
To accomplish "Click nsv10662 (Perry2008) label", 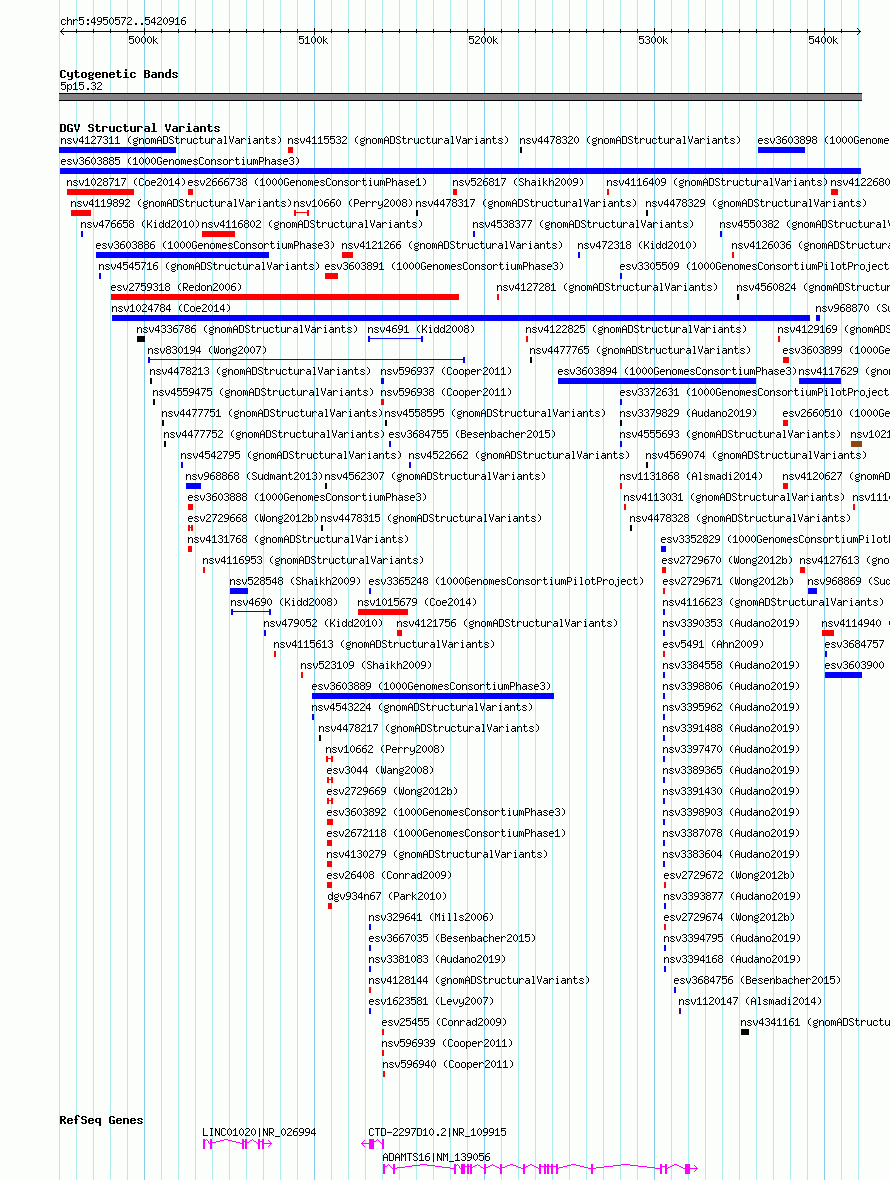I will pos(385,749).
